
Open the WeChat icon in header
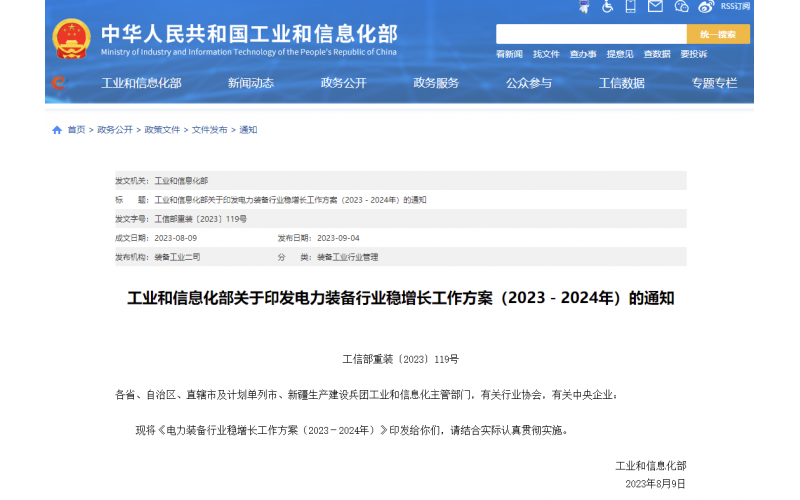[681, 7]
